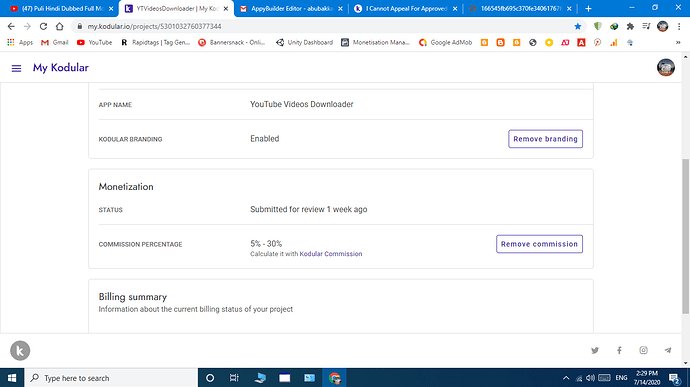Viewport: 690px width, 387px height.
Task: Click the Chrome icon on the taskbar
Action: click(x=334, y=378)
